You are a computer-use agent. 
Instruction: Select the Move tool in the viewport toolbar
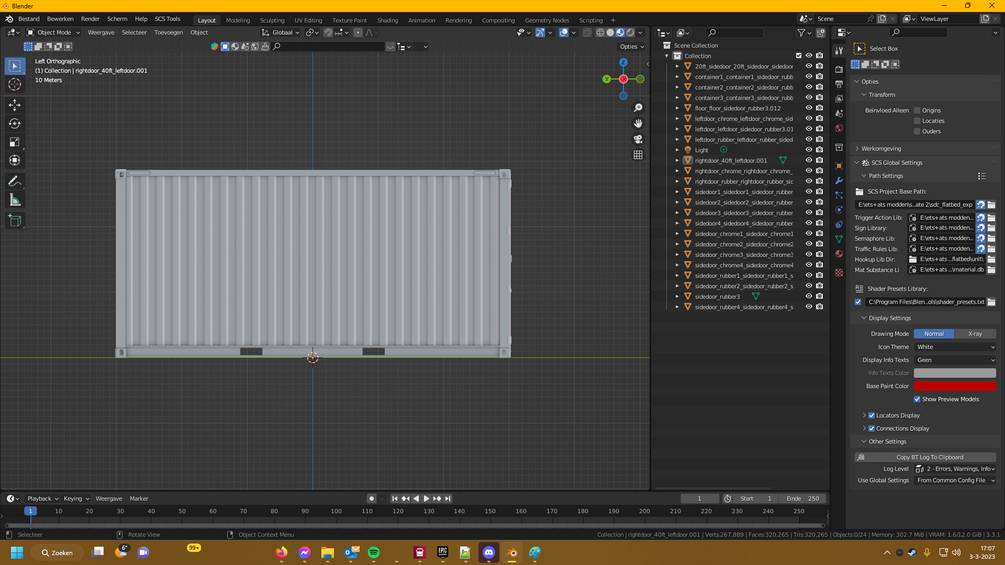[15, 105]
